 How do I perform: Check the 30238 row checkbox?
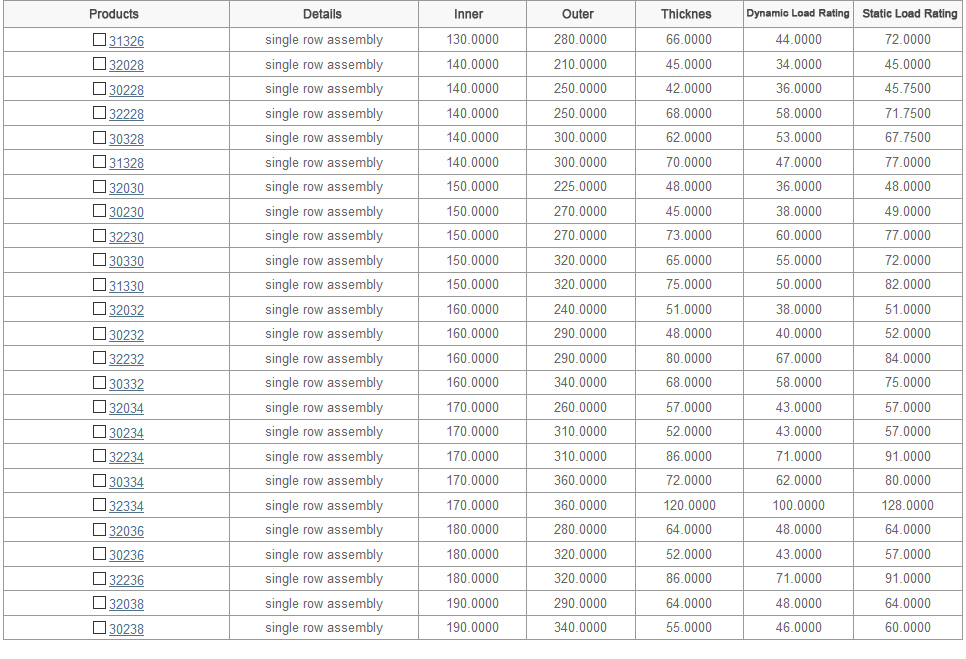click(x=99, y=628)
